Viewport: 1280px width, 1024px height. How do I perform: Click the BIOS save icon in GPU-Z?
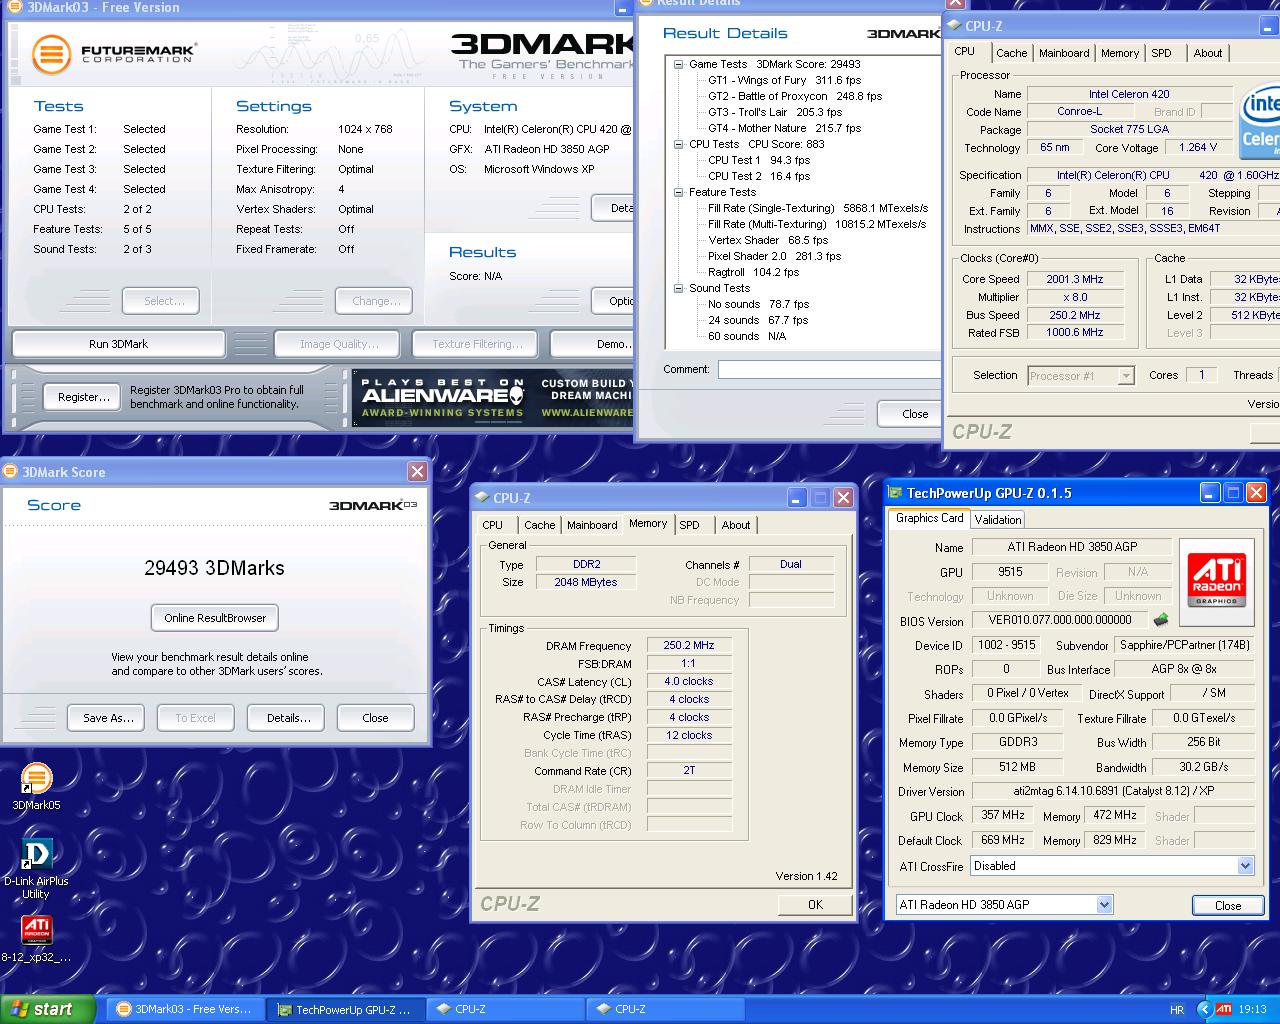1160,620
